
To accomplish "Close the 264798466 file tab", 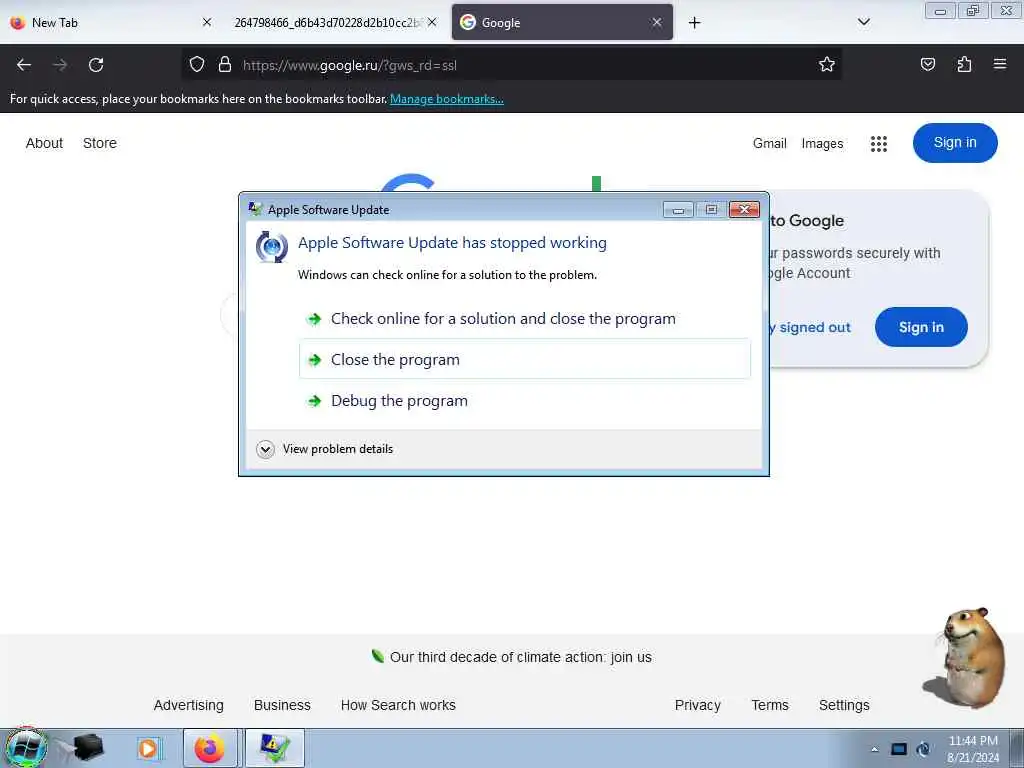I will (x=432, y=22).
